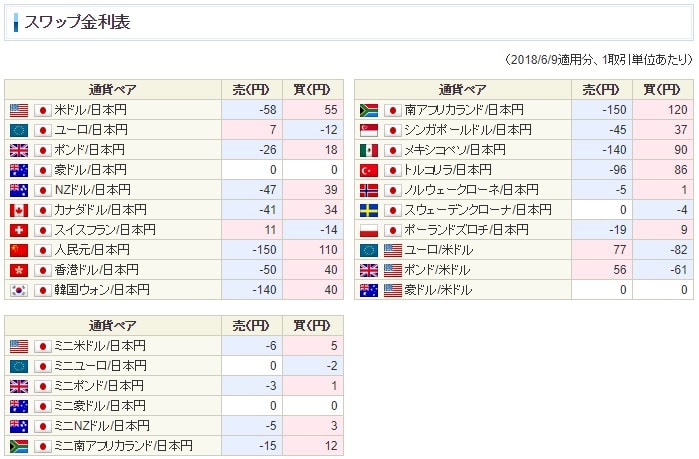Click the Hong Kong flag in 香港ドル/日本円 row
Viewport: 699px width, 459px height.
pyautogui.click(x=19, y=270)
